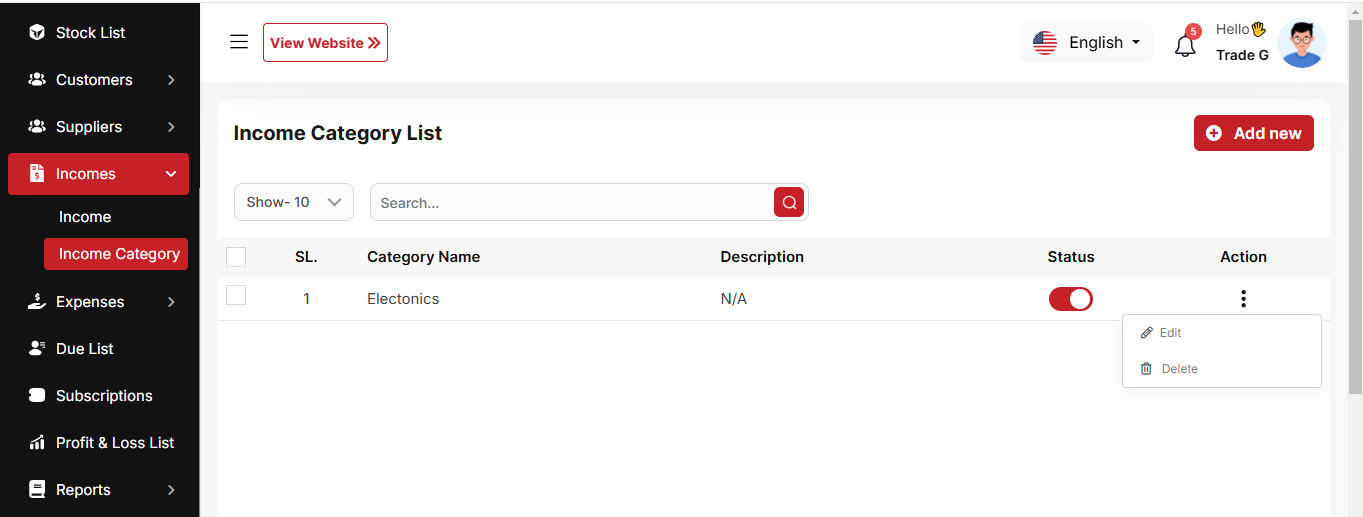Click the user profile avatar
This screenshot has width=1363, height=517.
1301,44
